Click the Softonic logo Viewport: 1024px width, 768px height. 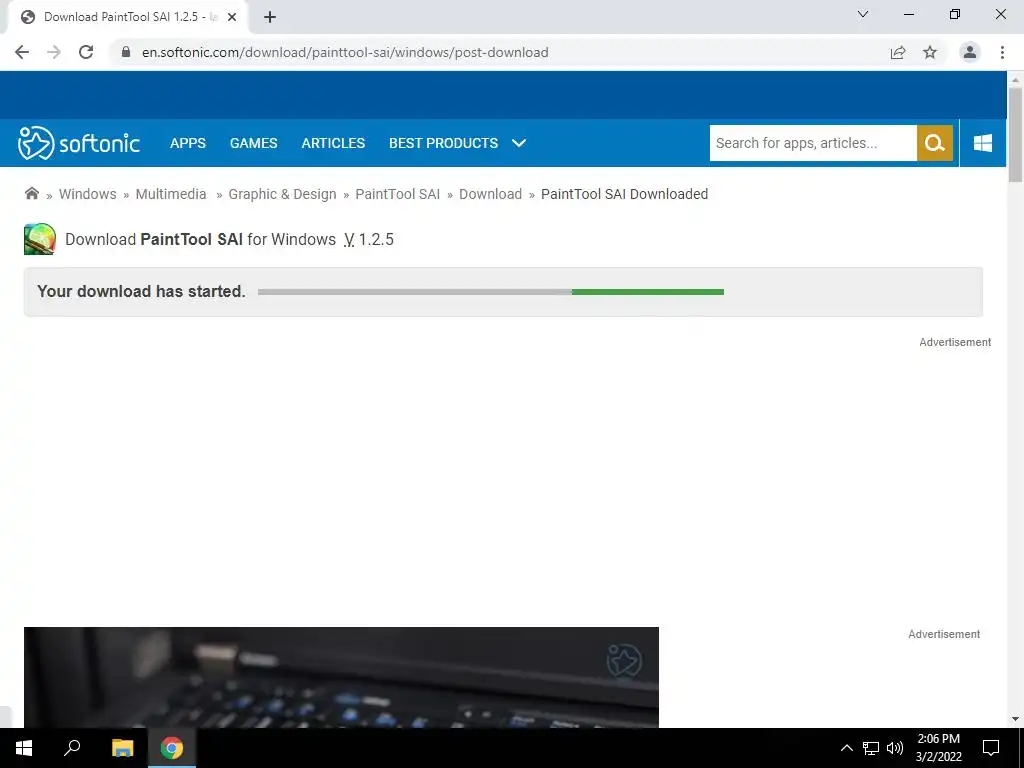(78, 143)
